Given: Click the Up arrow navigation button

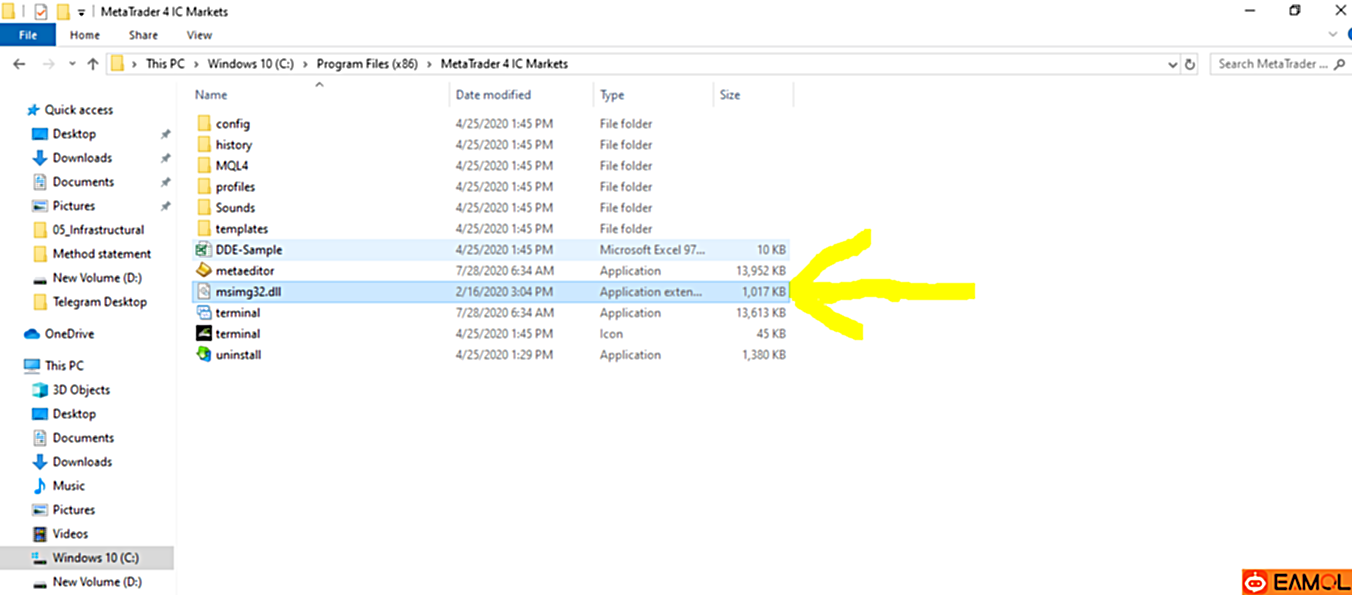Looking at the screenshot, I should 93,64.
